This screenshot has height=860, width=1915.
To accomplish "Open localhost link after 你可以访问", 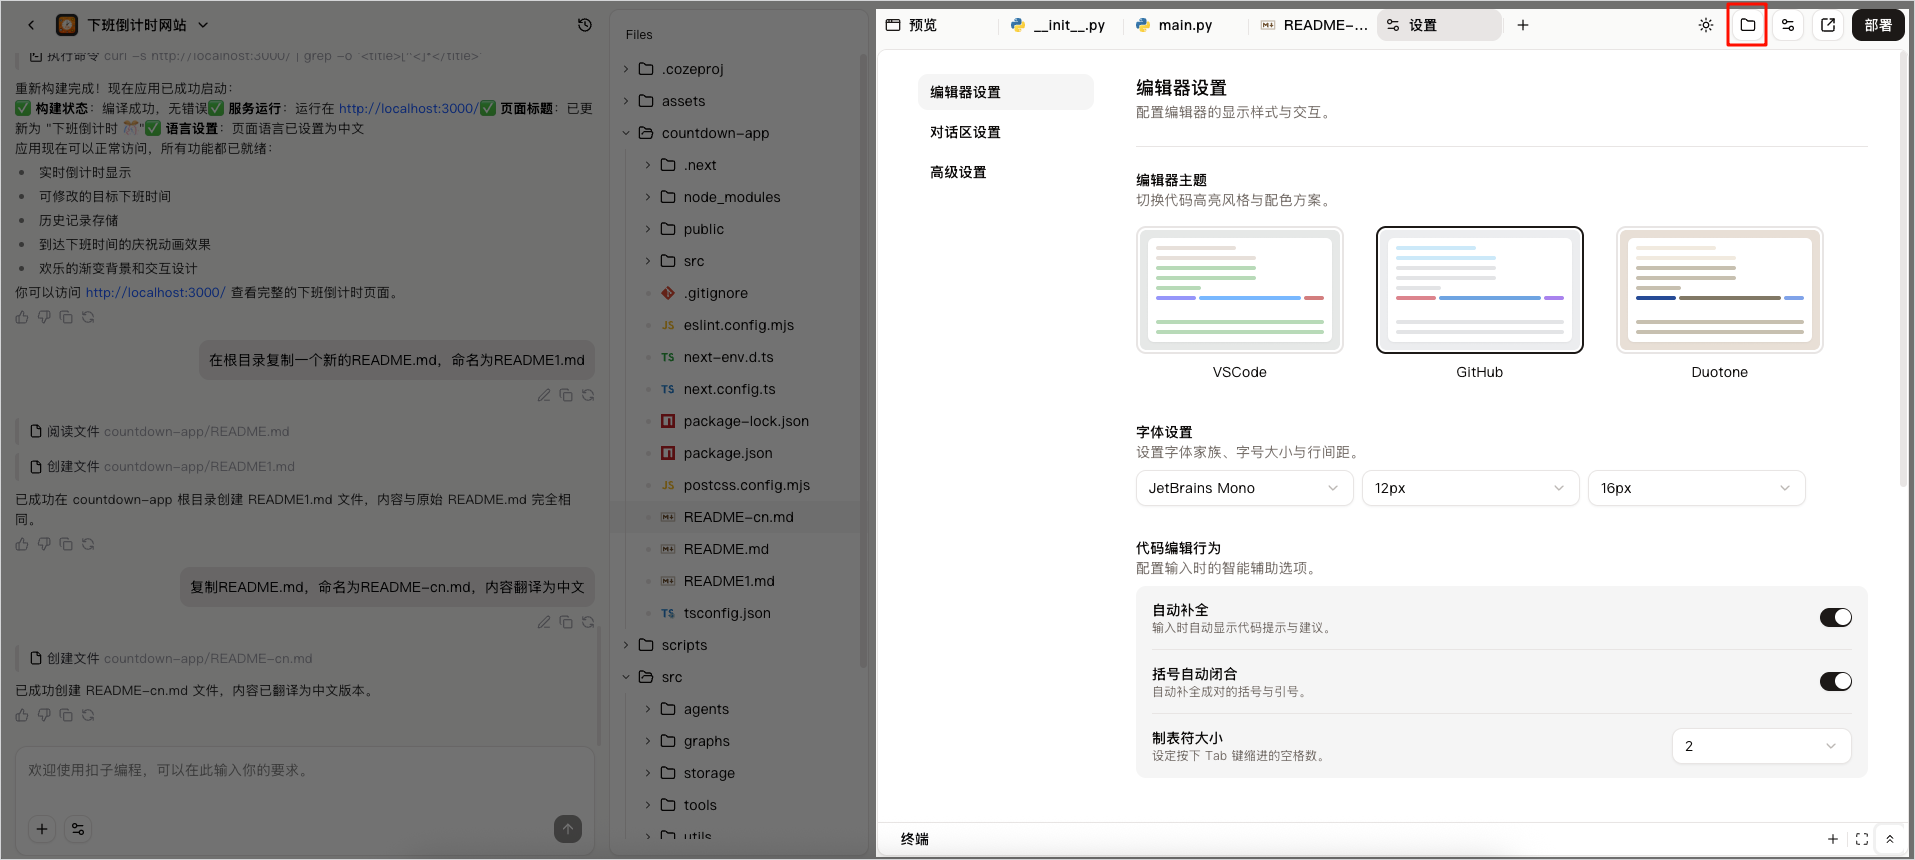I will coord(155,292).
